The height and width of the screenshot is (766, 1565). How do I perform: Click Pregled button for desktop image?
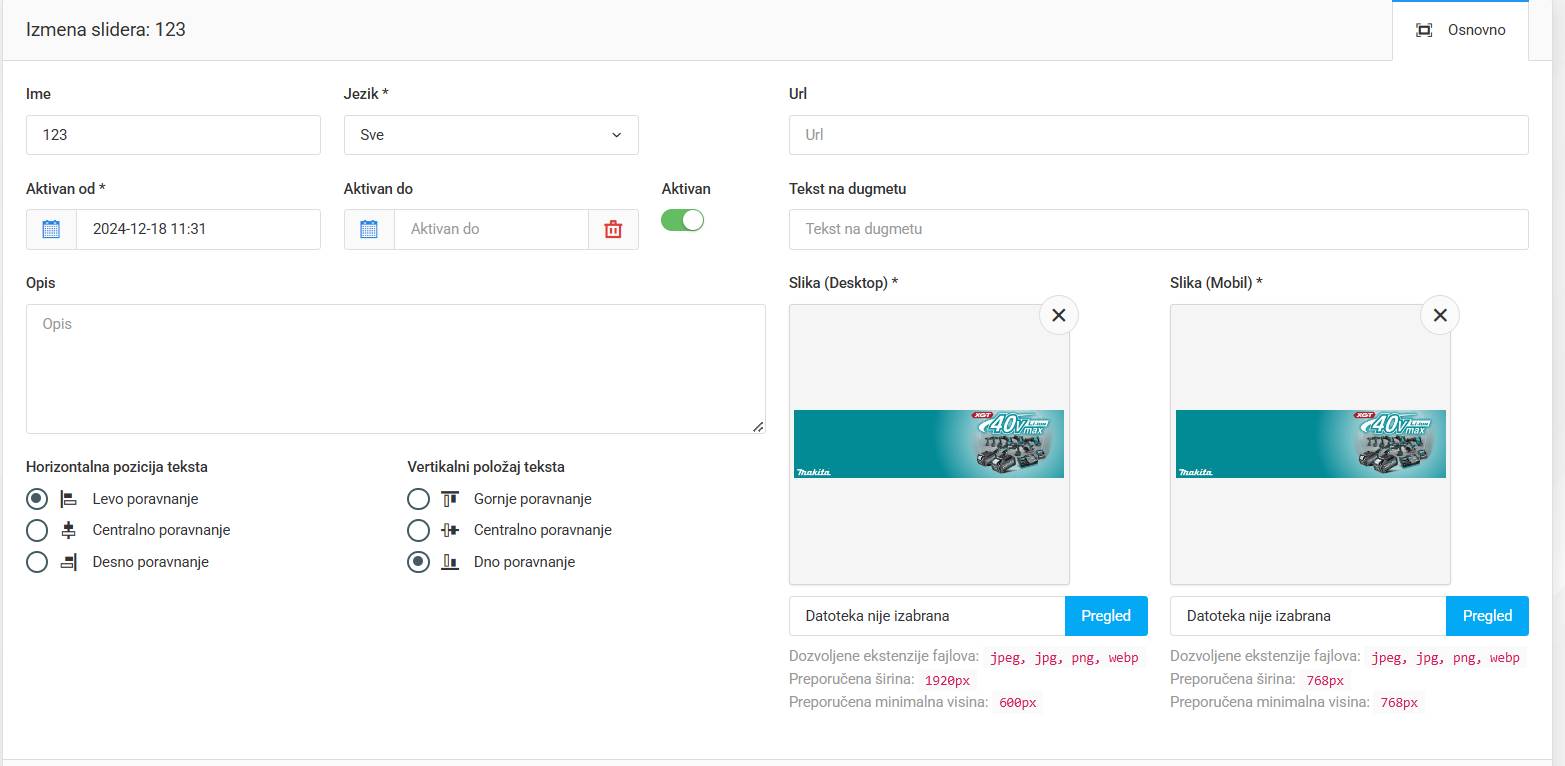point(1105,616)
